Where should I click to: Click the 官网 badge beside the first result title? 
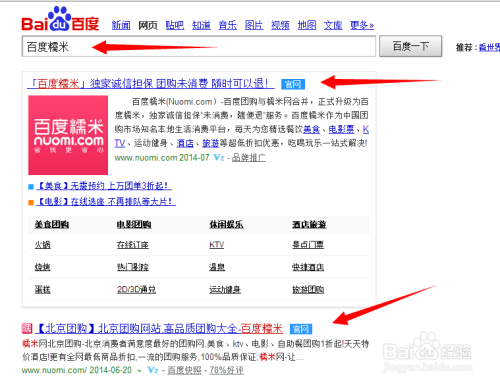point(293,84)
